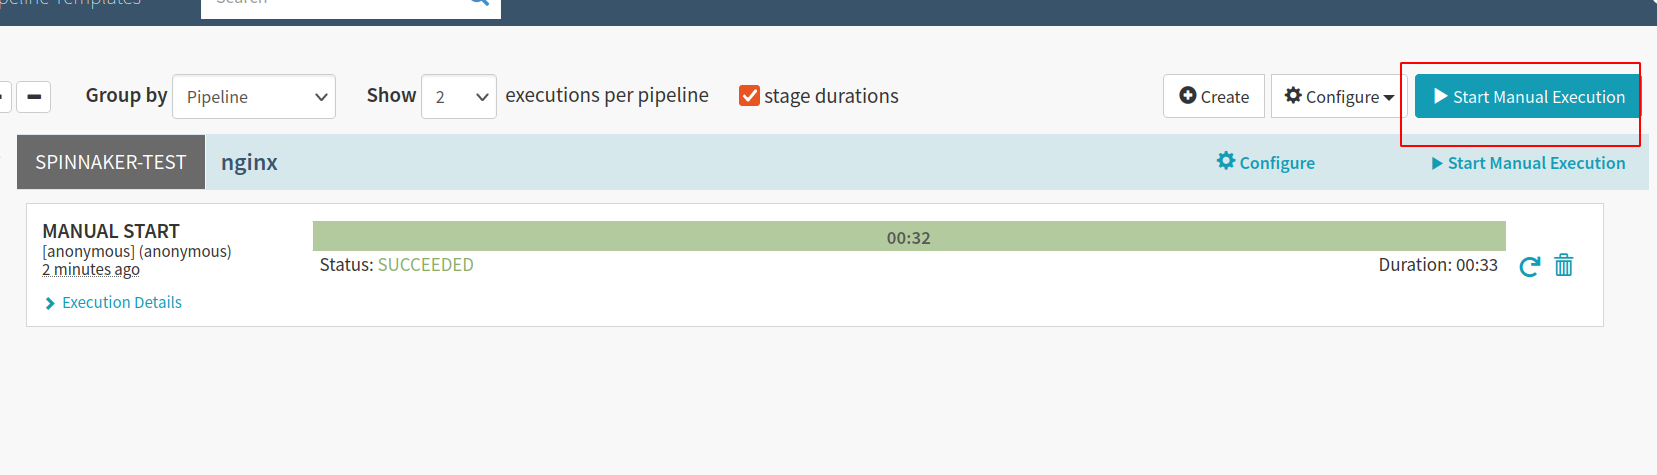
Task: Open the Pipeline Templates nav item
Action: [70, 3]
